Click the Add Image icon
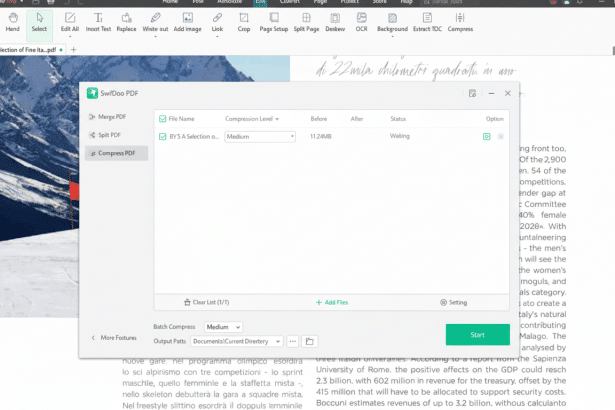The height and width of the screenshot is (410, 615). [x=187, y=22]
